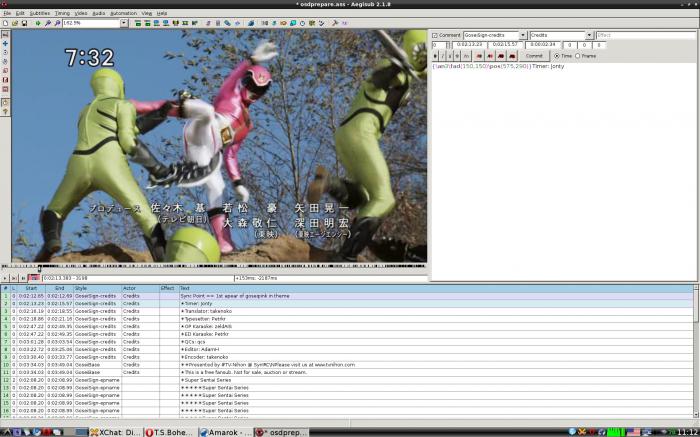Viewport: 700px width, 437px height.
Task: Open the video zoom percentage dropdown
Action: coord(124,23)
